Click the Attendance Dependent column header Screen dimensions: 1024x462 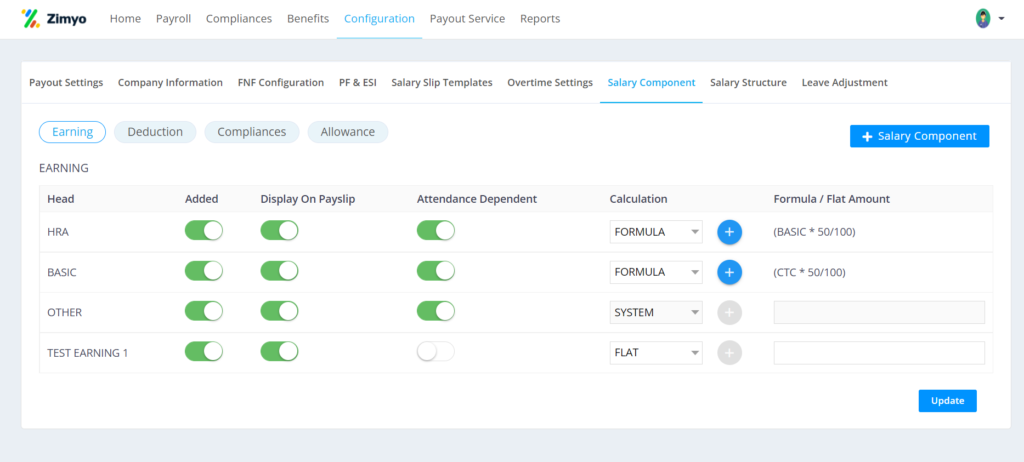coord(477,199)
